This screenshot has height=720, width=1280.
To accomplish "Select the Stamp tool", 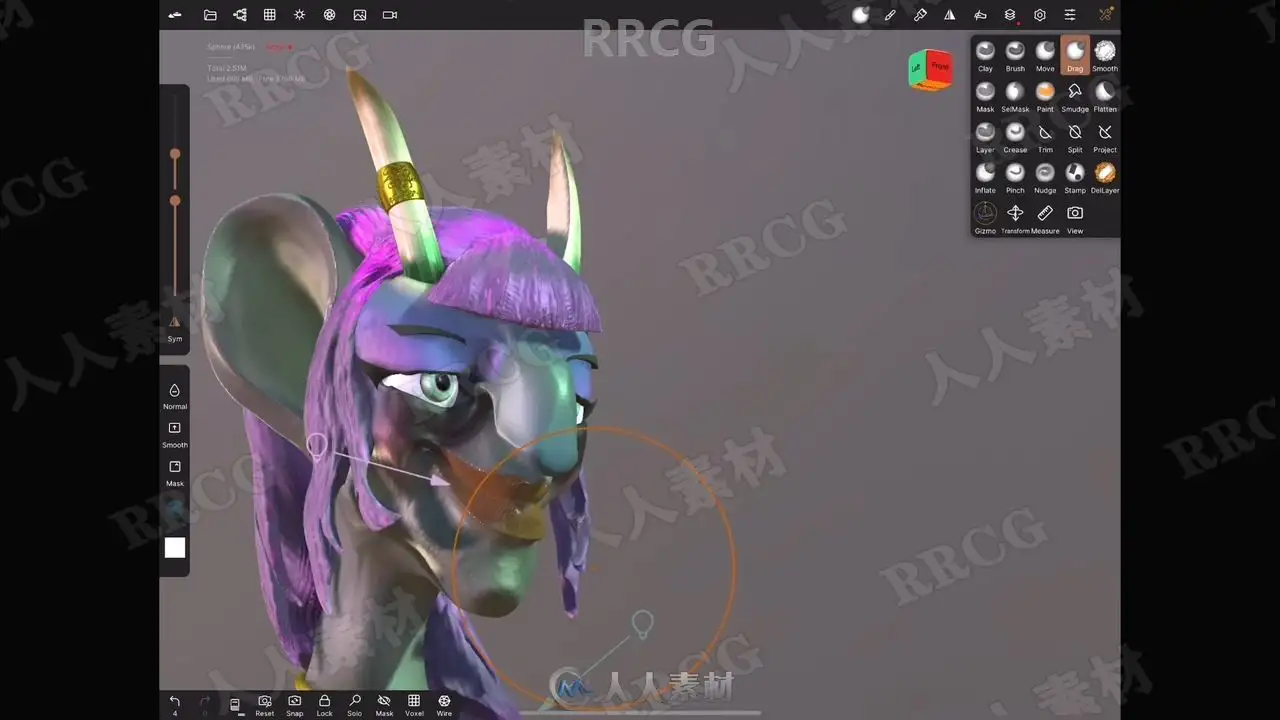I will click(x=1075, y=178).
